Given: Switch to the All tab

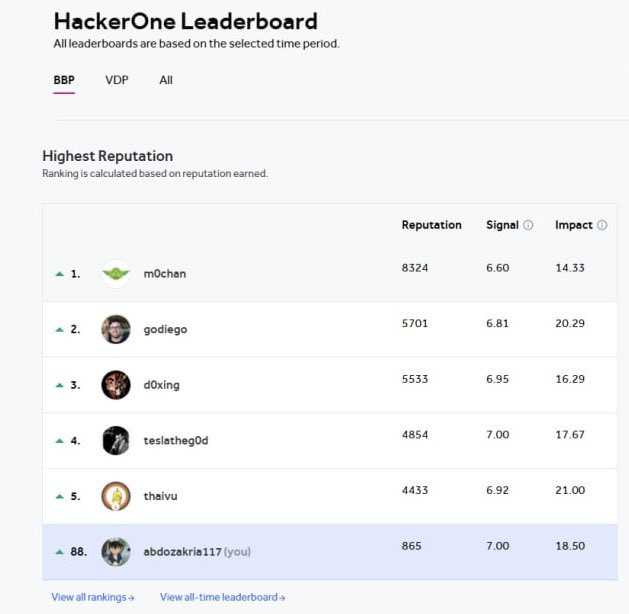Looking at the screenshot, I should (x=166, y=80).
